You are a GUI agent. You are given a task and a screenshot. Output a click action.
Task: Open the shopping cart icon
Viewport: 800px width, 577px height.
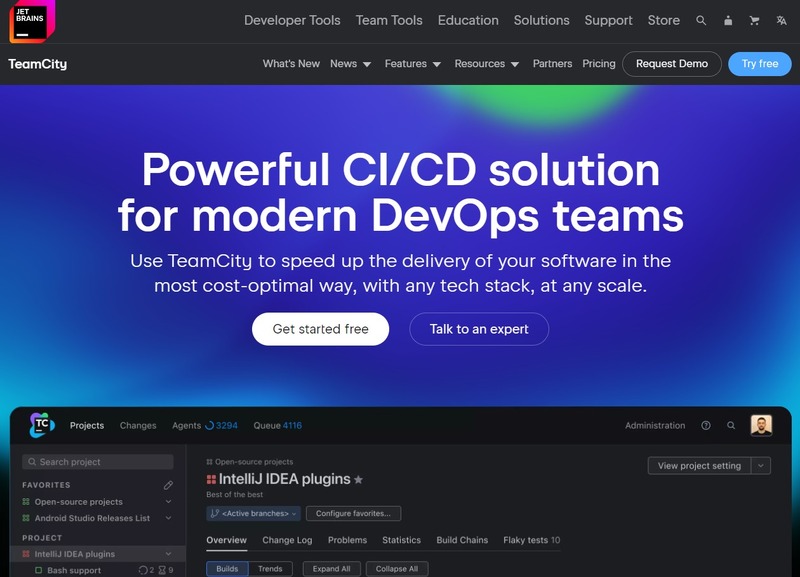[754, 20]
